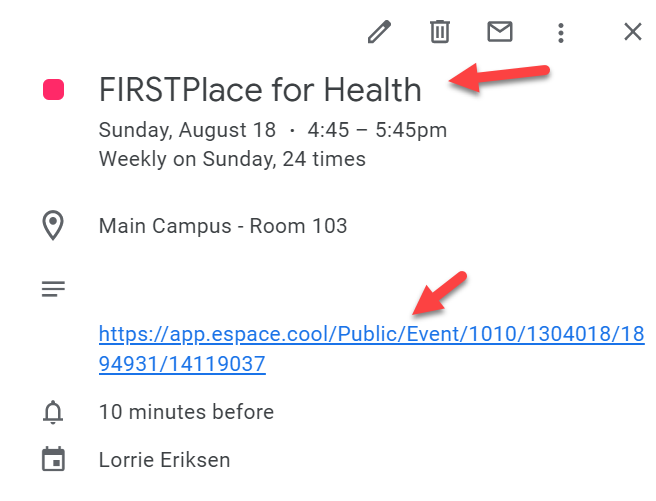Image resolution: width=656 pixels, height=501 pixels.
Task: Click the 4:45 – 5:45pm time text
Action: pos(377,130)
